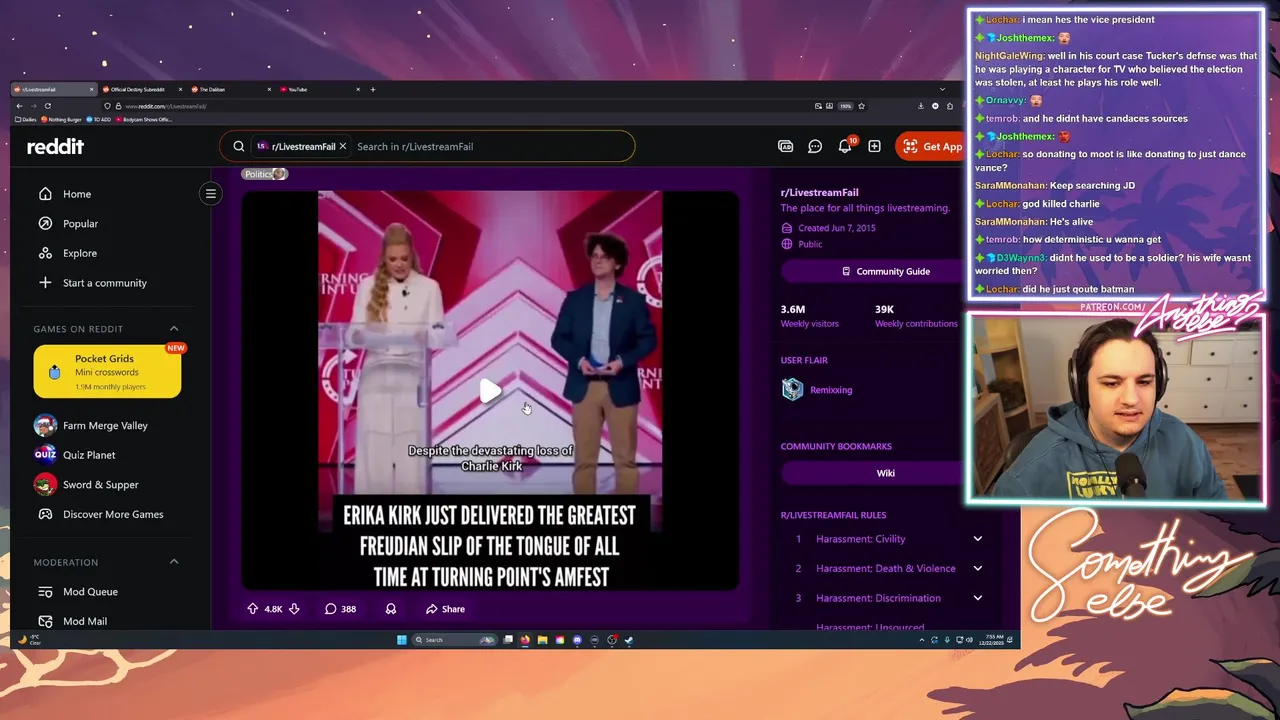Open the Nothing Burger bookmark
The image size is (1280, 720).
(x=61, y=119)
